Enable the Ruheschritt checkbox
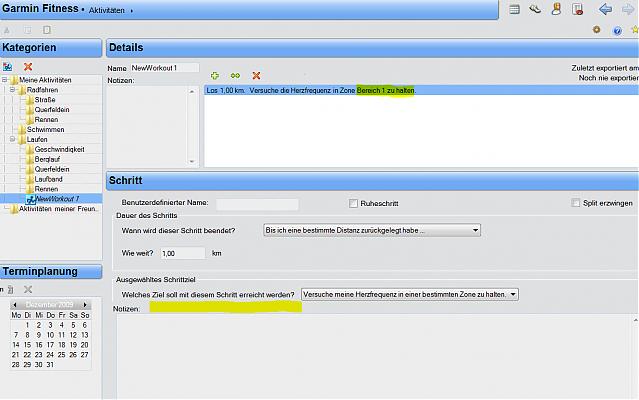Viewport: 639px width, 400px height. [x=354, y=203]
